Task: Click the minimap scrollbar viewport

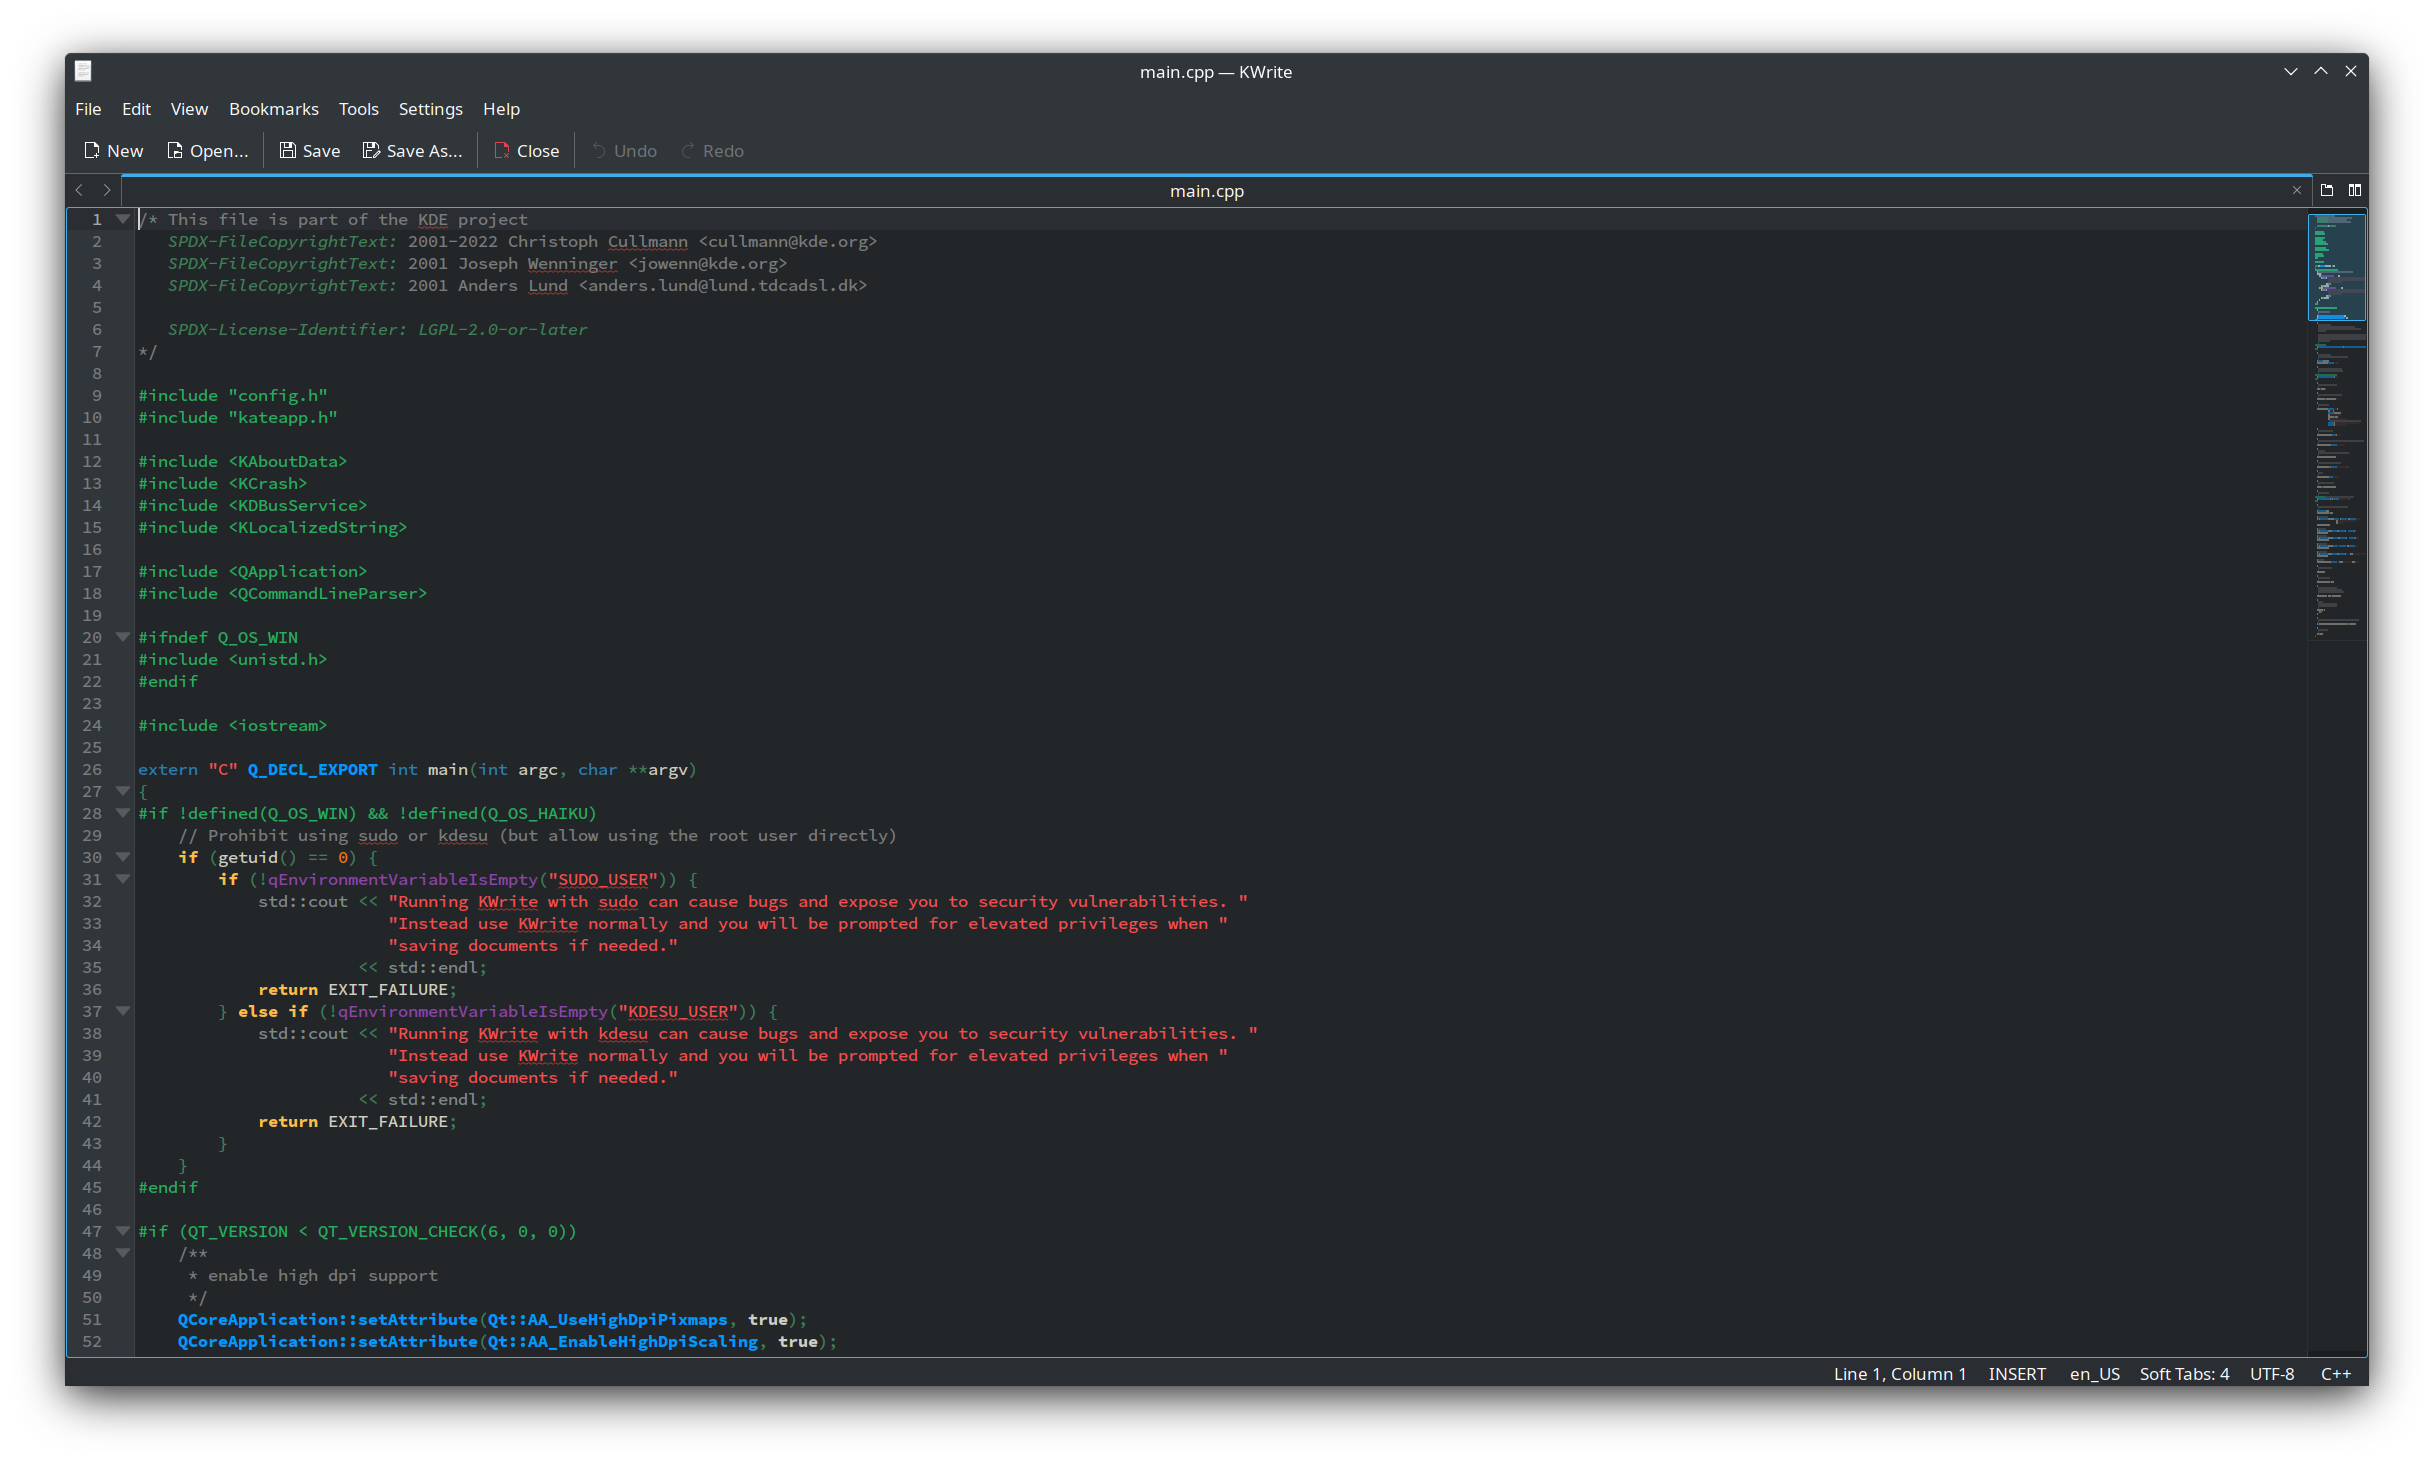Action: (x=2336, y=267)
